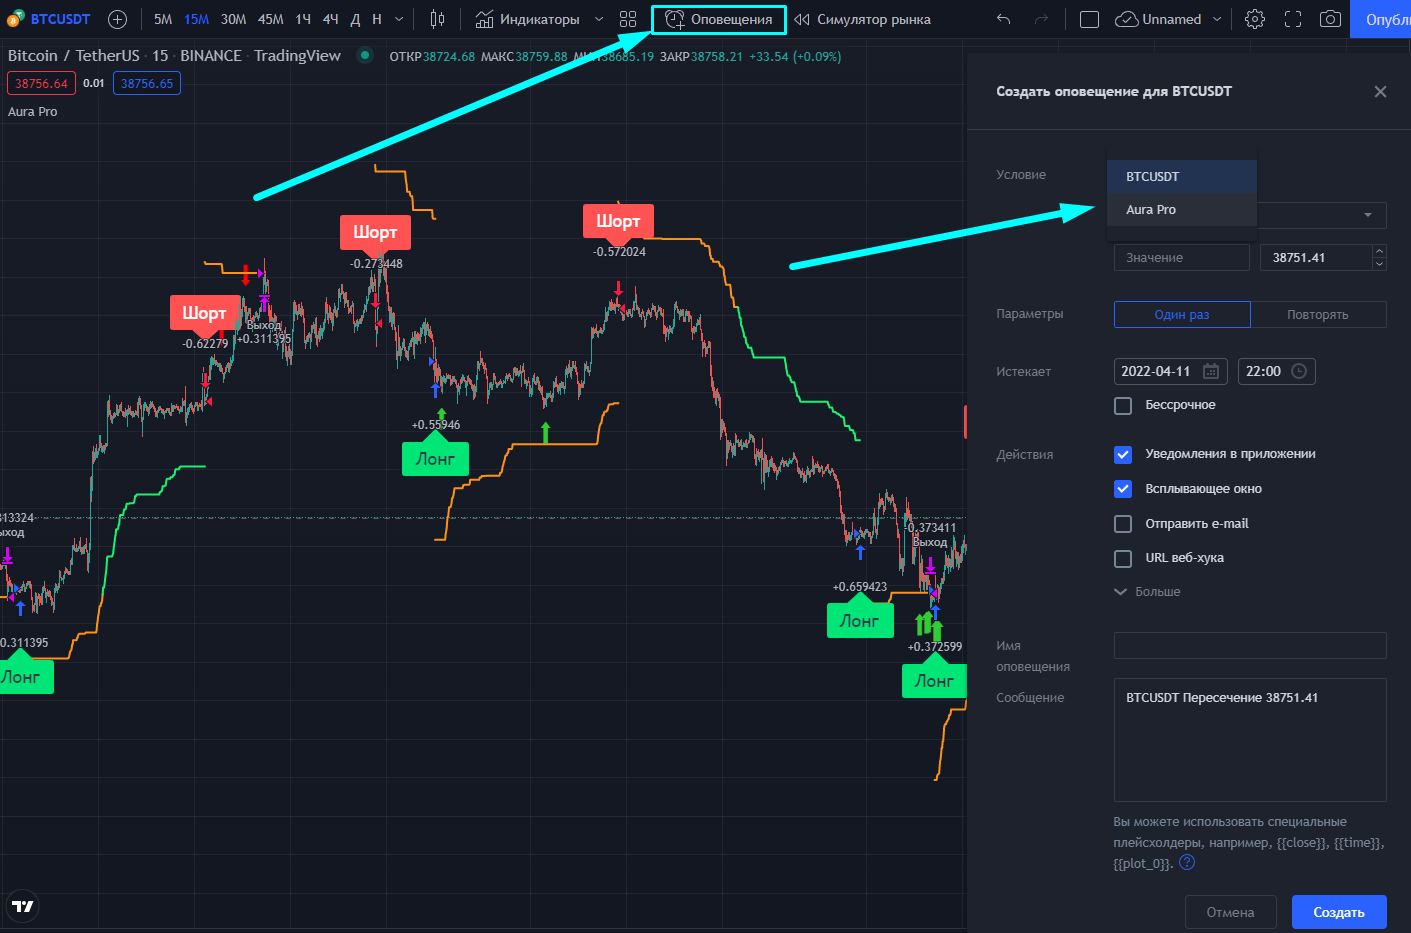The width and height of the screenshot is (1411, 933).
Task: Select the 1Ч timeframe
Action: click(x=303, y=19)
